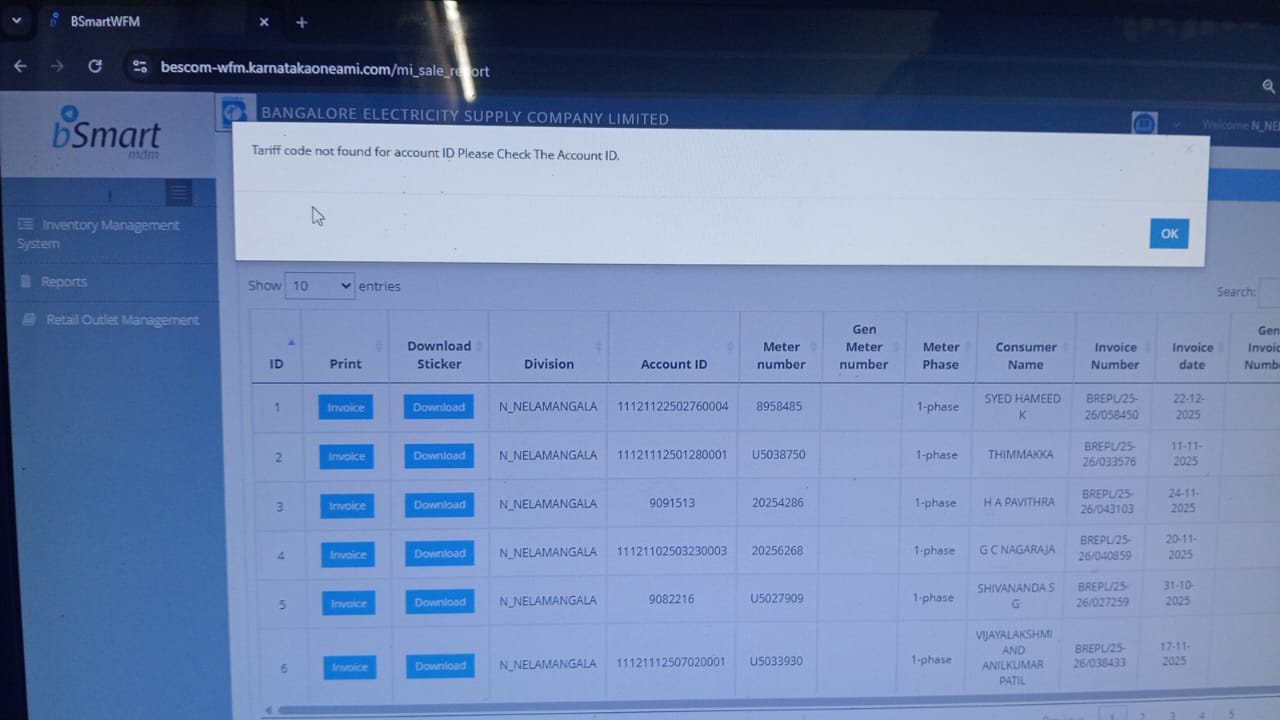
Task: Print invoice for H A PAVITHRA
Action: pos(347,506)
